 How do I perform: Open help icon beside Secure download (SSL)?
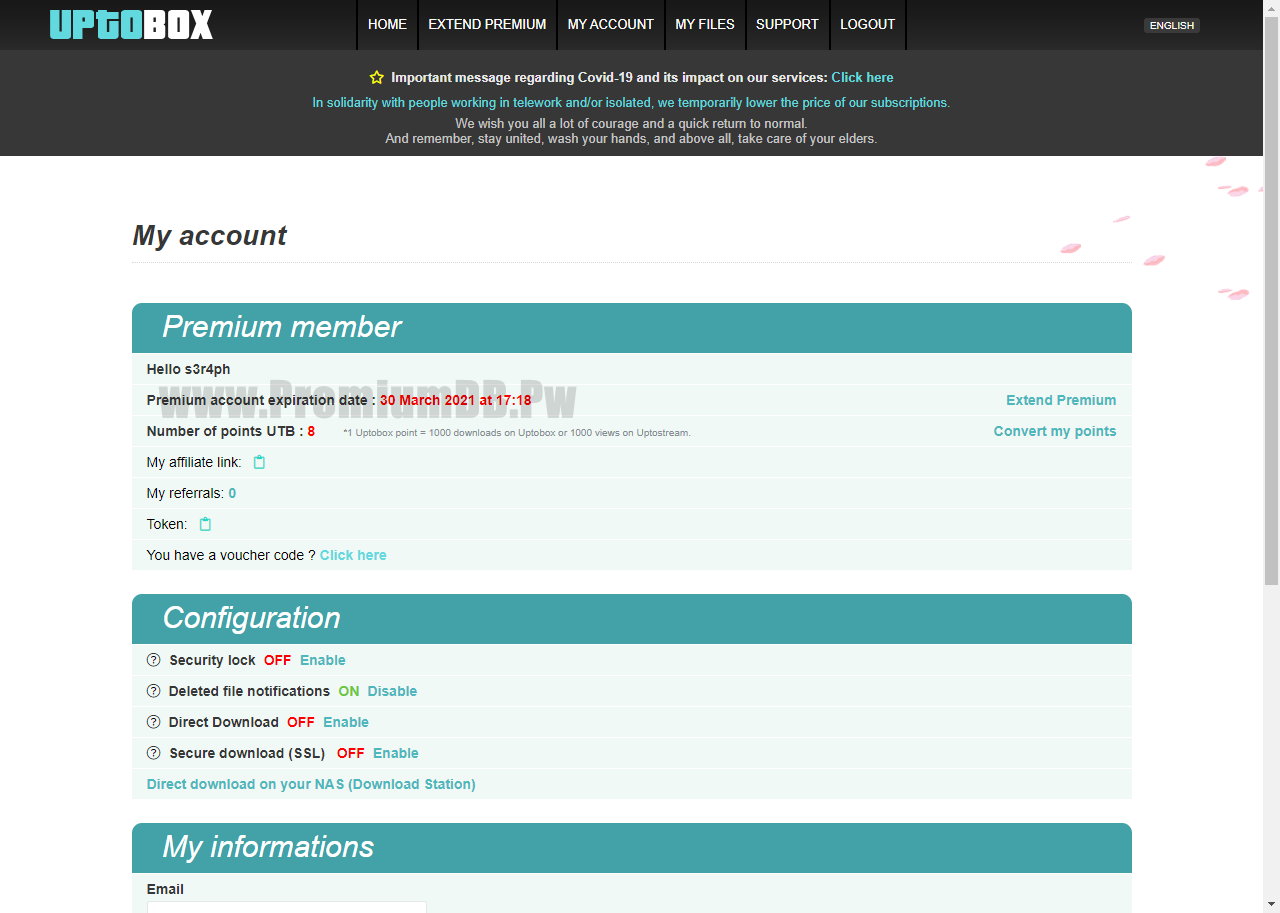[x=153, y=753]
